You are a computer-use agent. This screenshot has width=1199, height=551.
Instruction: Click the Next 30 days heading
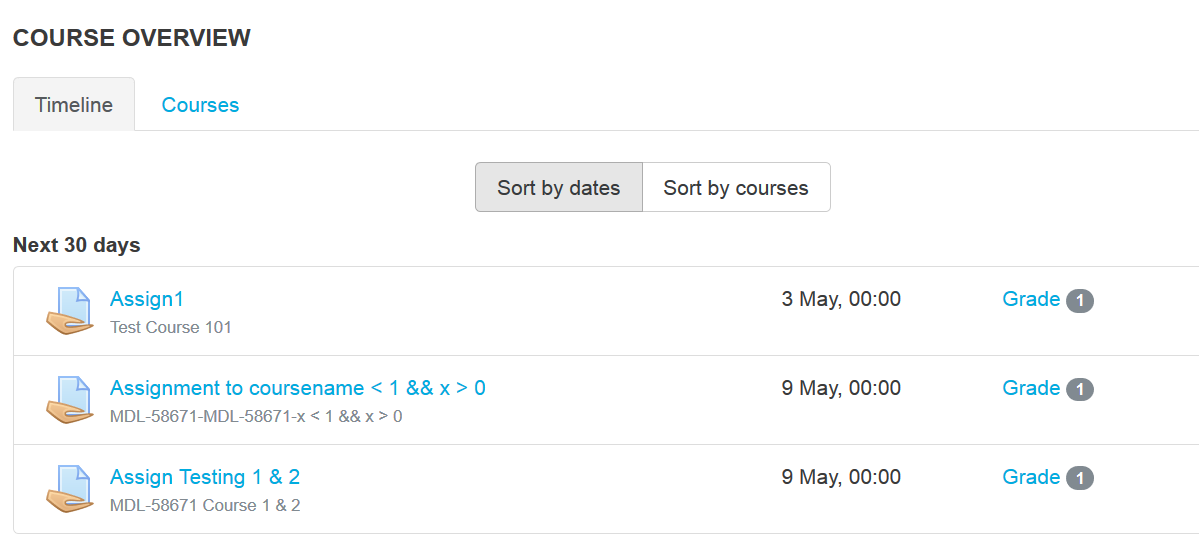(x=76, y=245)
